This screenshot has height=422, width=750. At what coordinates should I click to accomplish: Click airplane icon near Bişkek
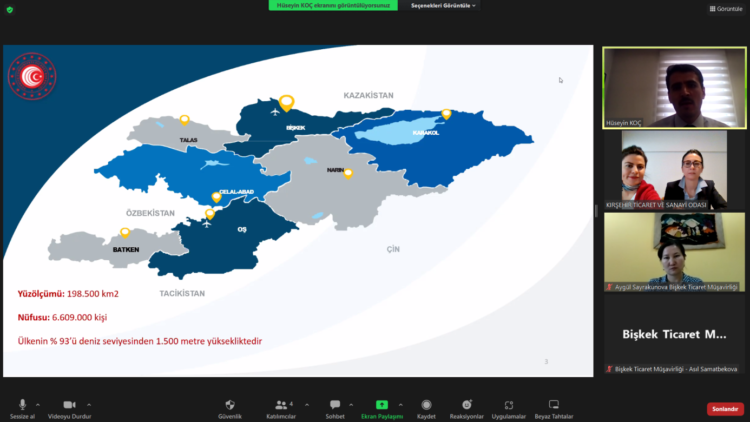pos(275,112)
